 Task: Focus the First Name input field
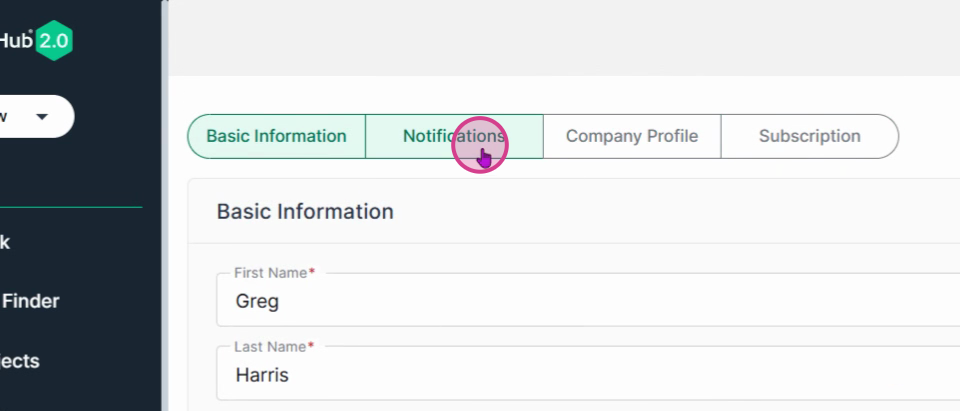[x=588, y=300]
